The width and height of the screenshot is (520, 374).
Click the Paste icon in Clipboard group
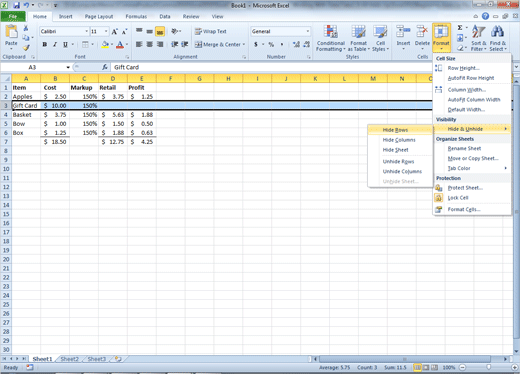point(11,32)
